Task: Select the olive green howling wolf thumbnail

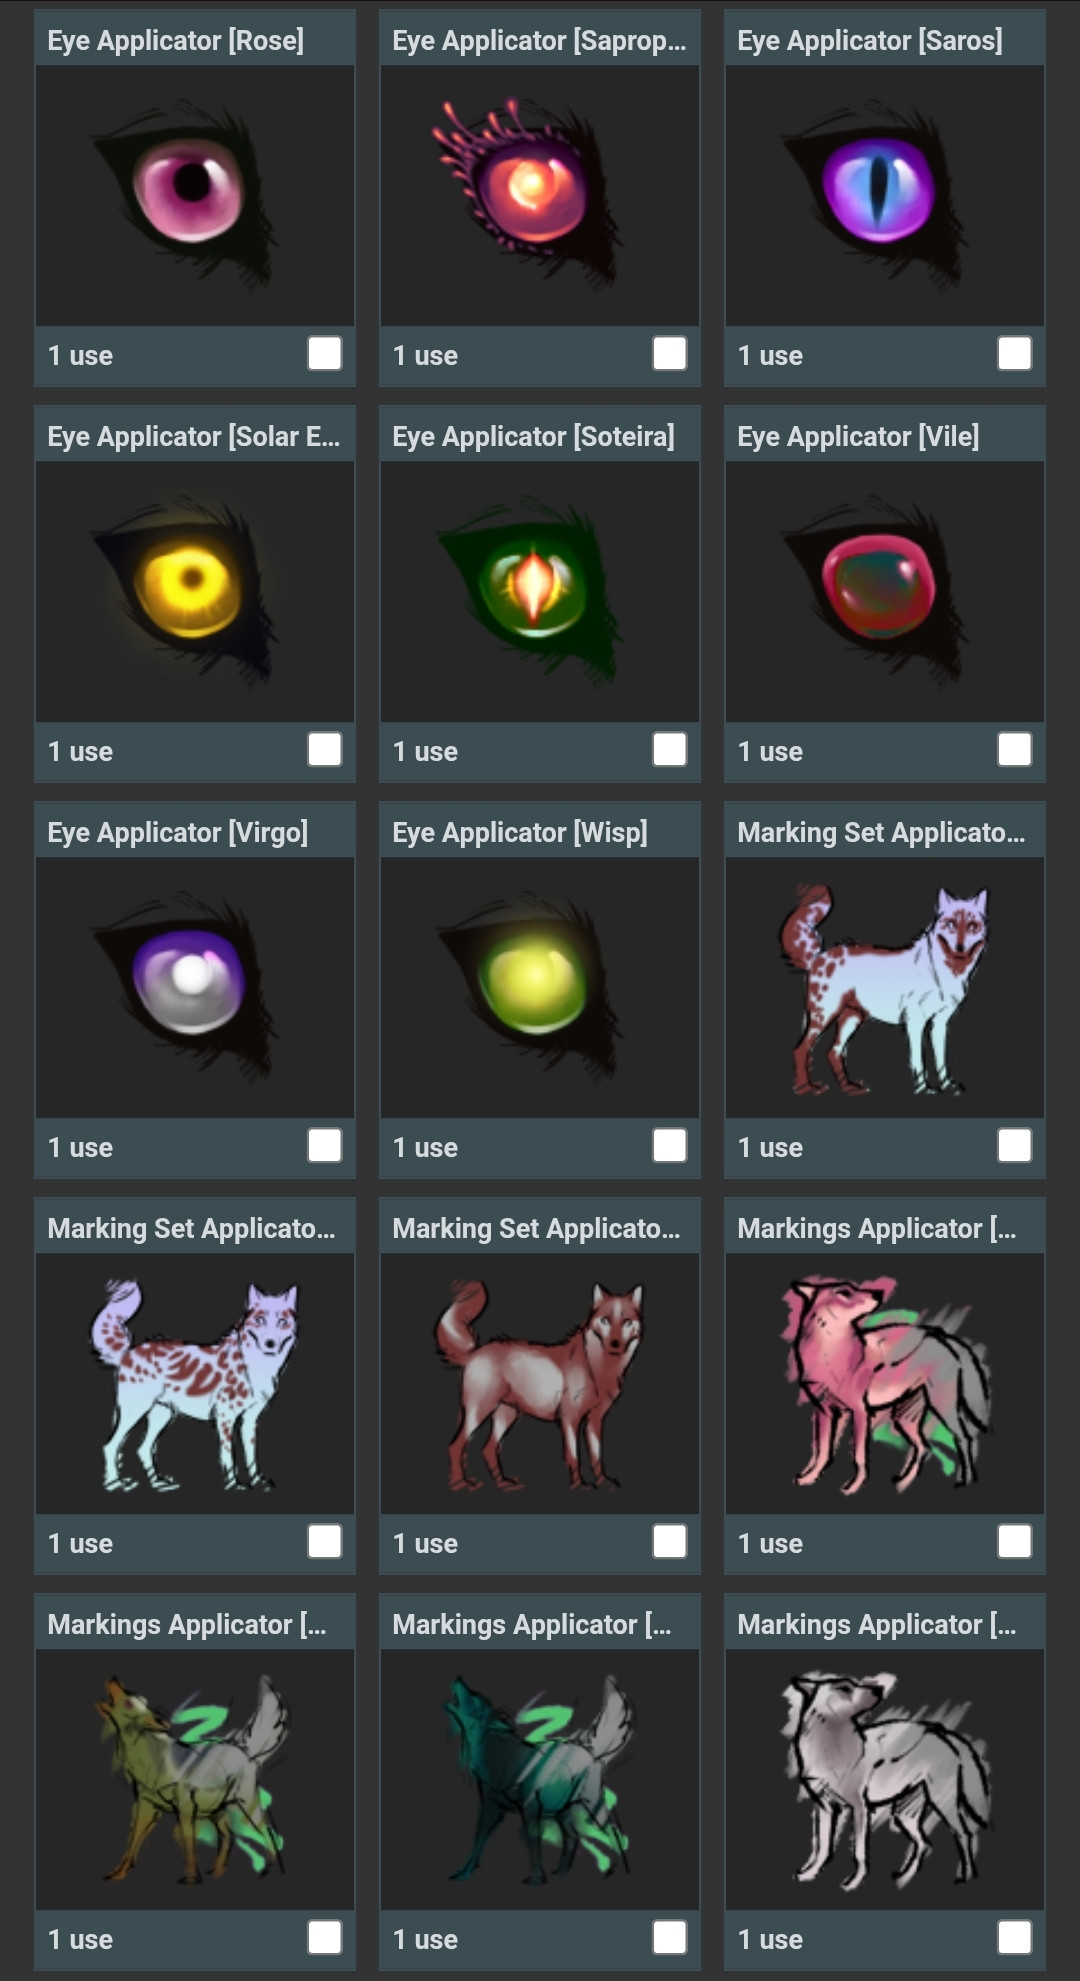Action: 195,1780
